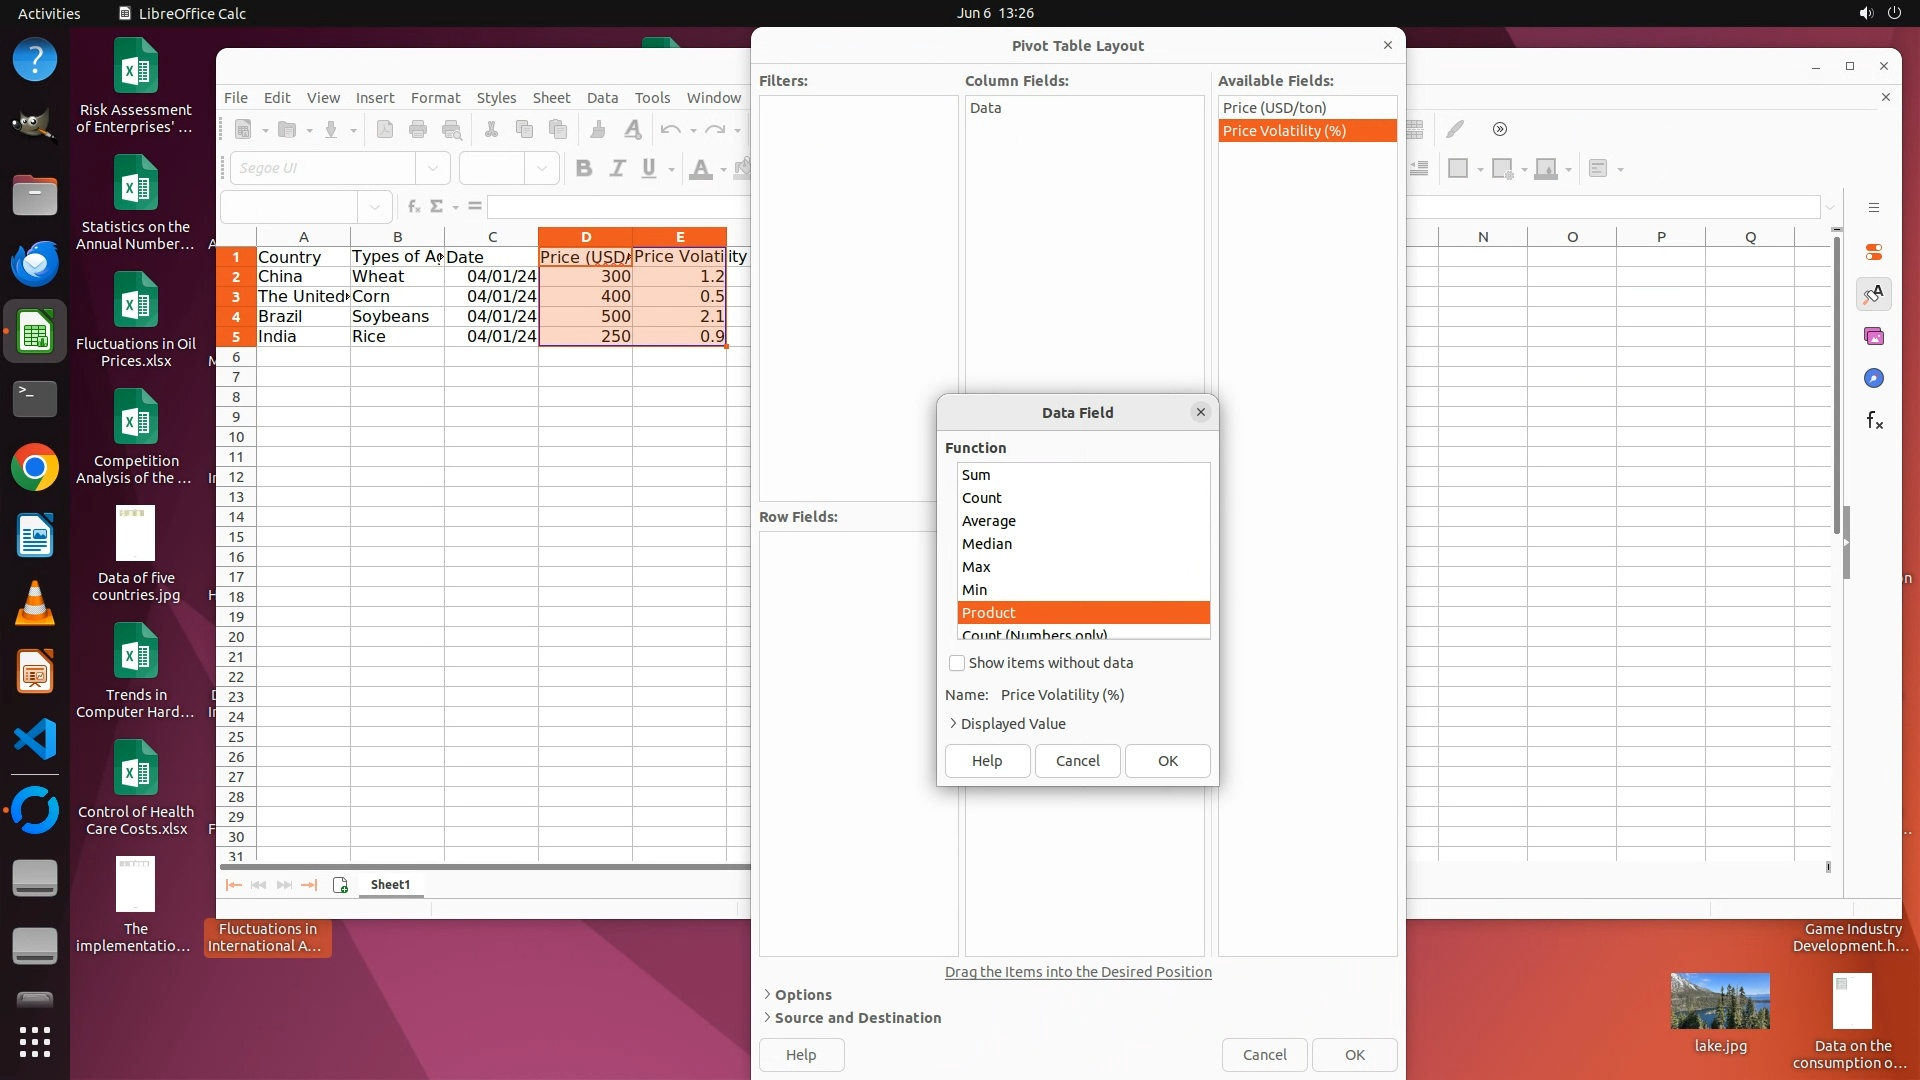The height and width of the screenshot is (1080, 1920).
Task: Toggle Bold formatting button
Action: [584, 168]
